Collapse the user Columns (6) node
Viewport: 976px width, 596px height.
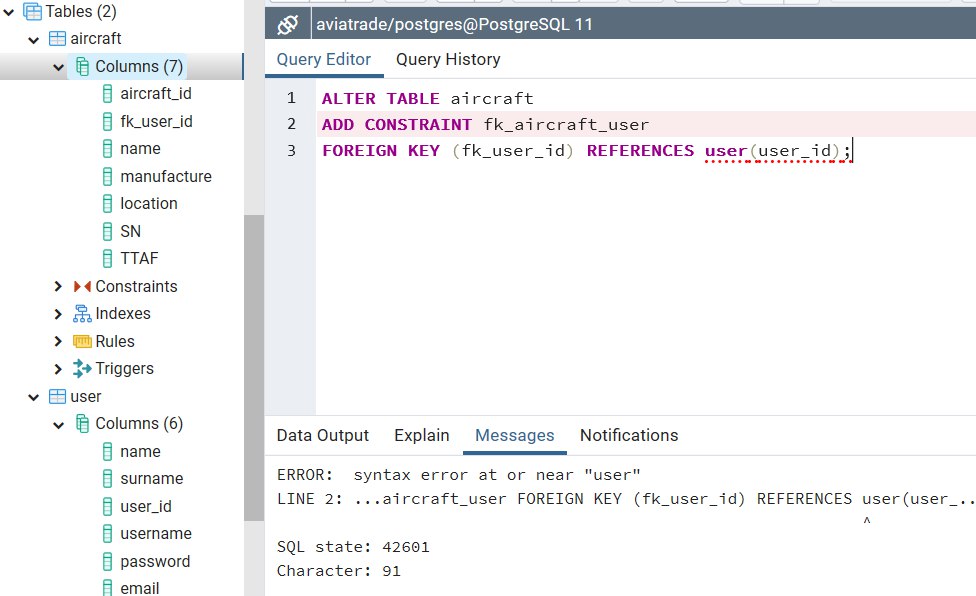click(59, 426)
